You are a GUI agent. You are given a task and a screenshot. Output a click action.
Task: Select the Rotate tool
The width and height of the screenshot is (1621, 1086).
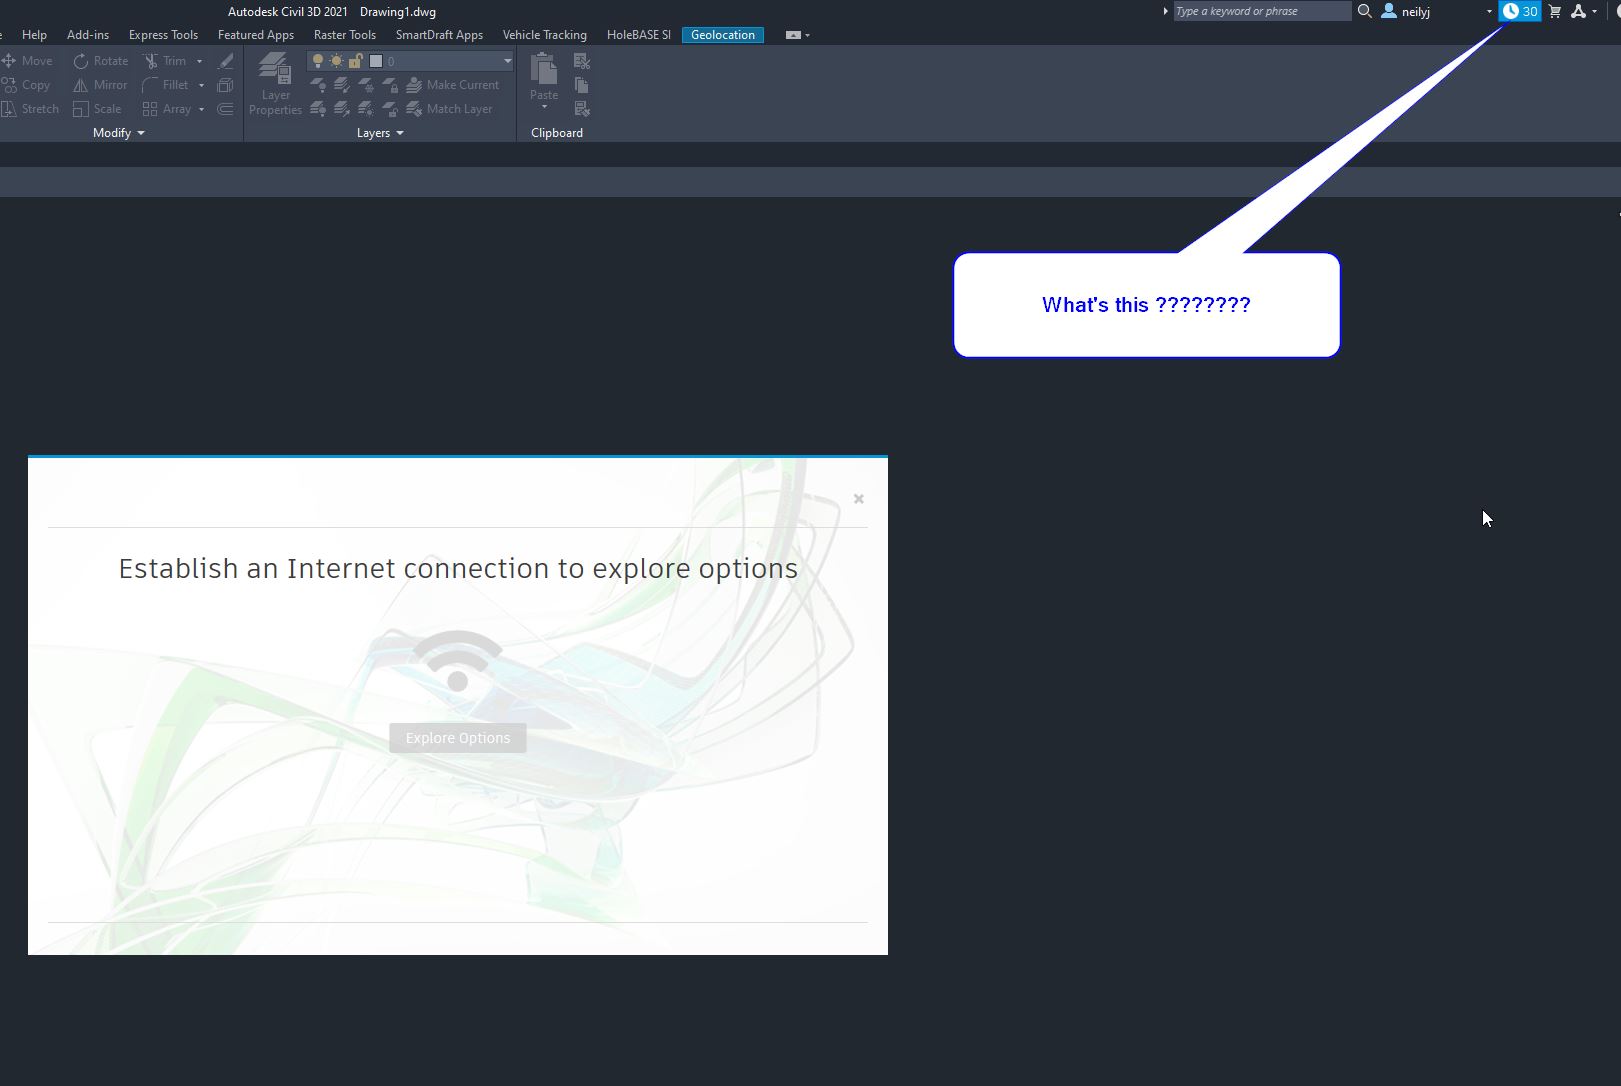click(99, 60)
